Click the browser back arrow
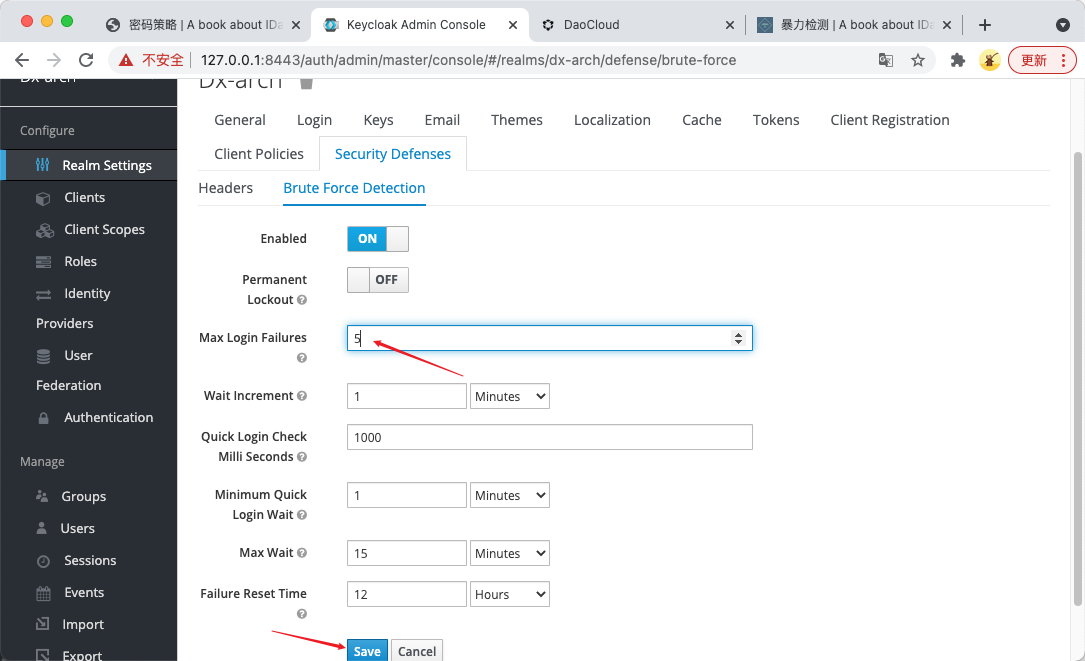 coord(22,60)
